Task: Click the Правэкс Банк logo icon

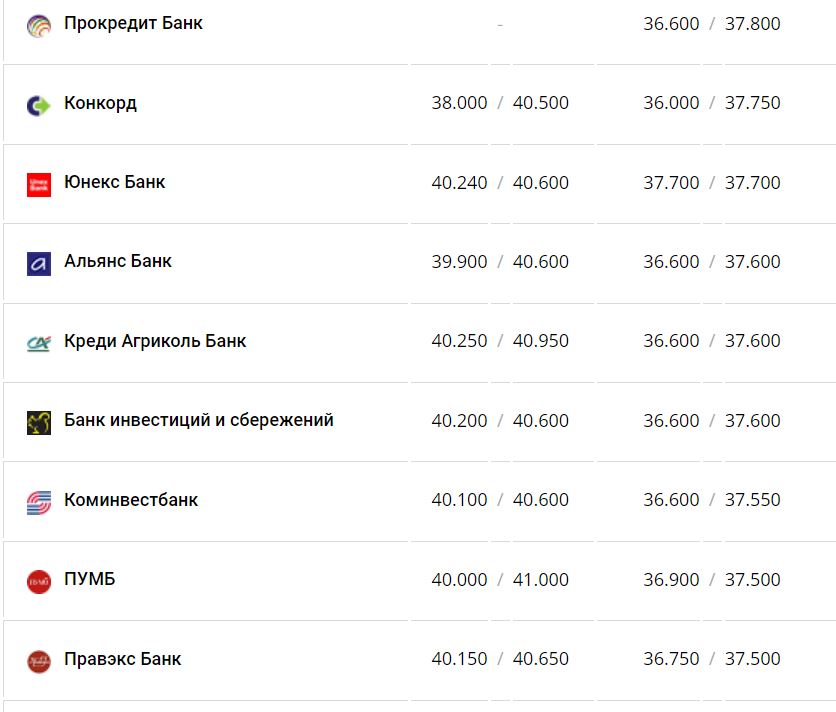Action: pos(39,661)
